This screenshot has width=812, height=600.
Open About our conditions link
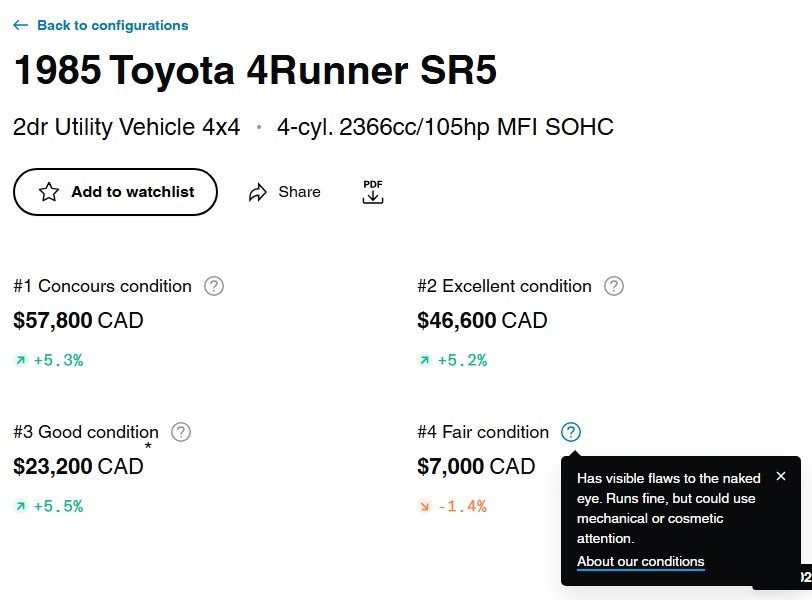[x=640, y=561]
